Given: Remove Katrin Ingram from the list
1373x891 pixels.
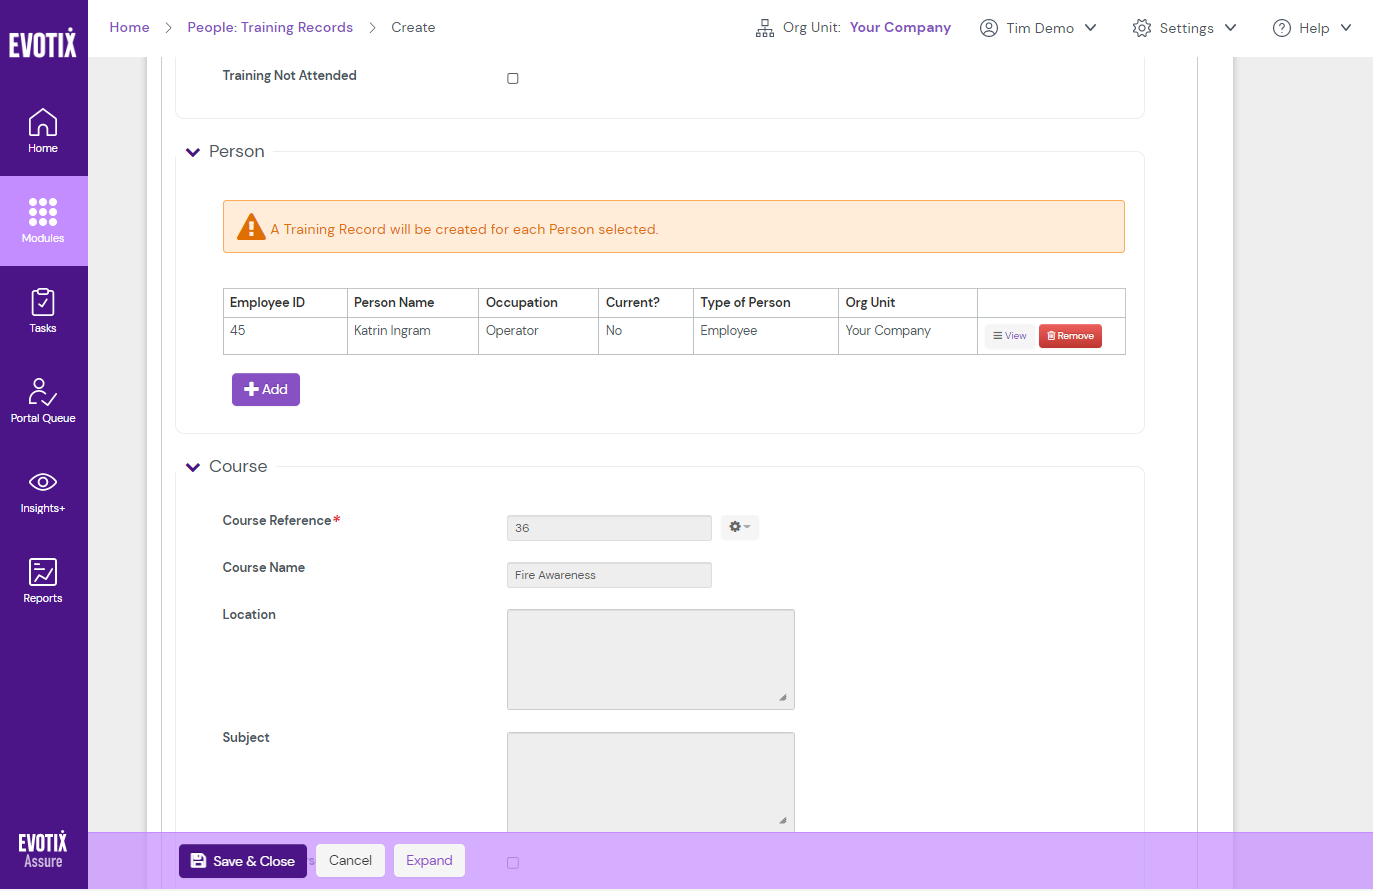Looking at the screenshot, I should tap(1070, 336).
